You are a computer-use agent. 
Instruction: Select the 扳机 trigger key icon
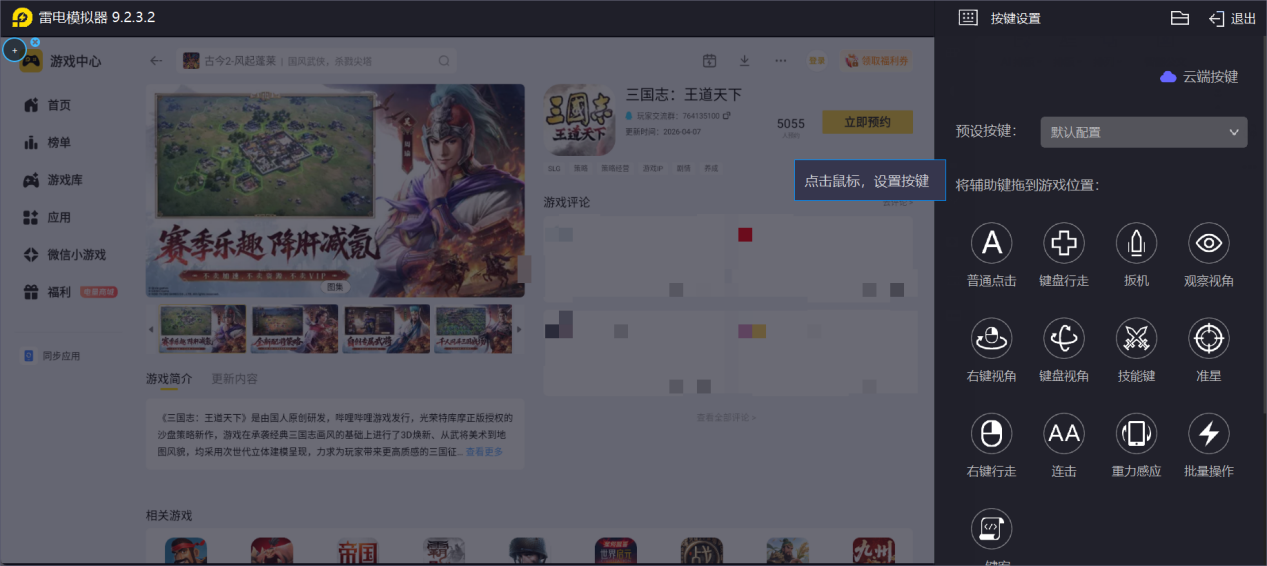[1136, 242]
